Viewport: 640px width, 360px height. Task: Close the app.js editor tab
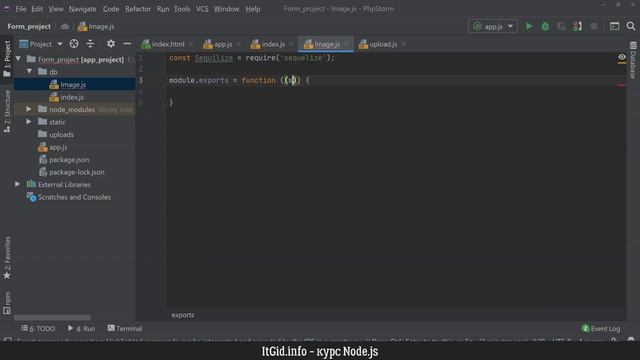pos(238,44)
